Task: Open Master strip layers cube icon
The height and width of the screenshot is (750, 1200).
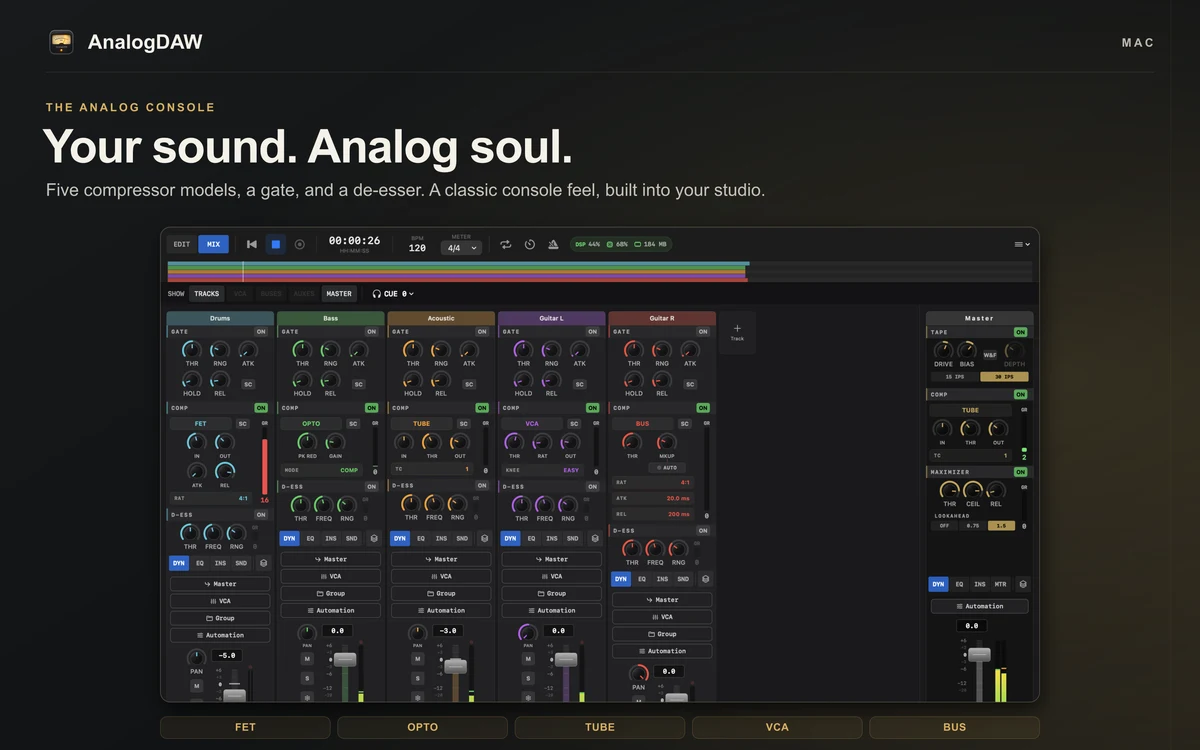Action: pos(1022,584)
